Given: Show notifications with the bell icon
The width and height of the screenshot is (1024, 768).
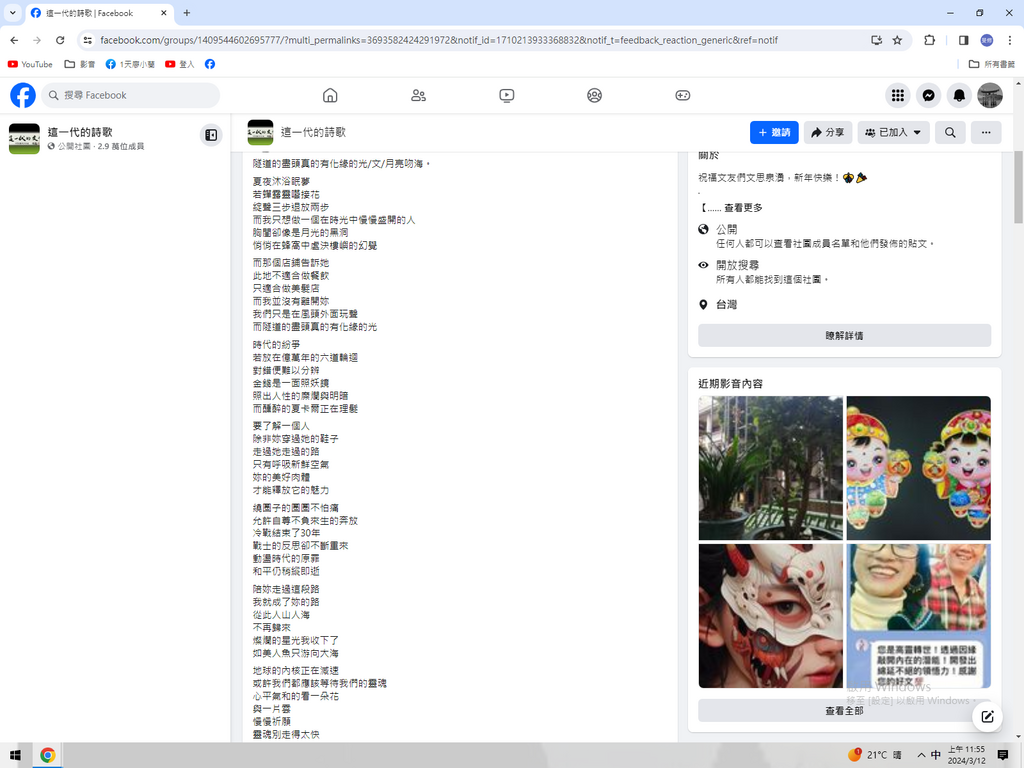Looking at the screenshot, I should pyautogui.click(x=959, y=95).
